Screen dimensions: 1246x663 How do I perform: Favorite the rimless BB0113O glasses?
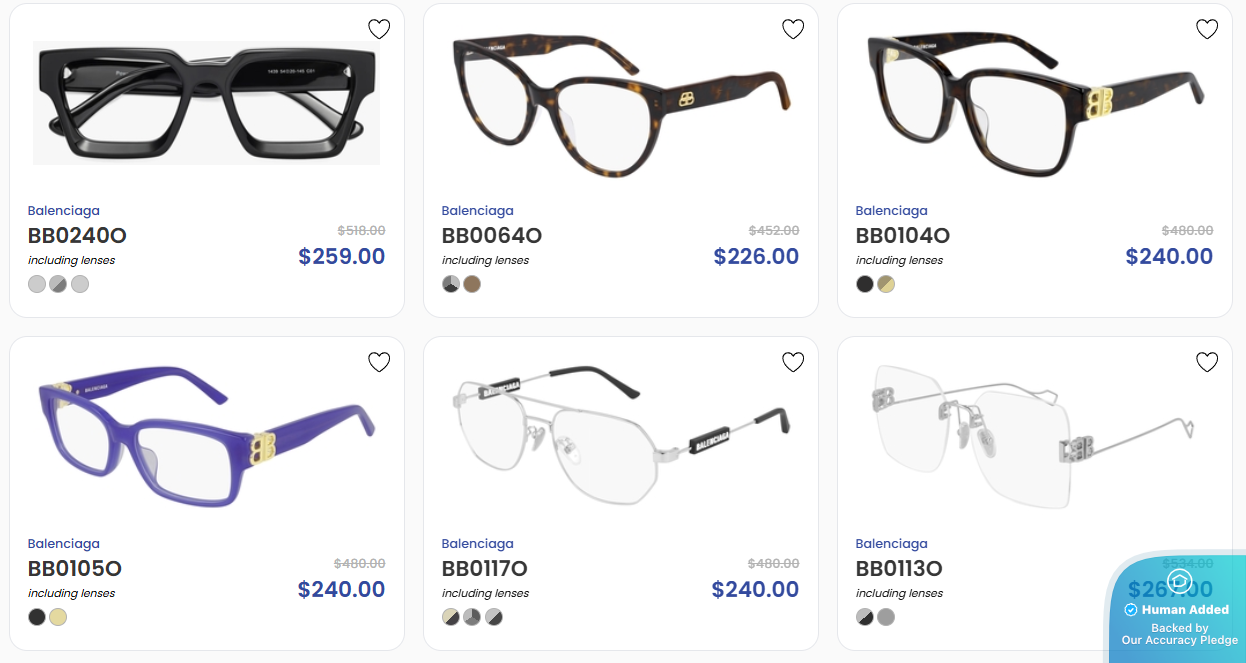click(x=1207, y=362)
